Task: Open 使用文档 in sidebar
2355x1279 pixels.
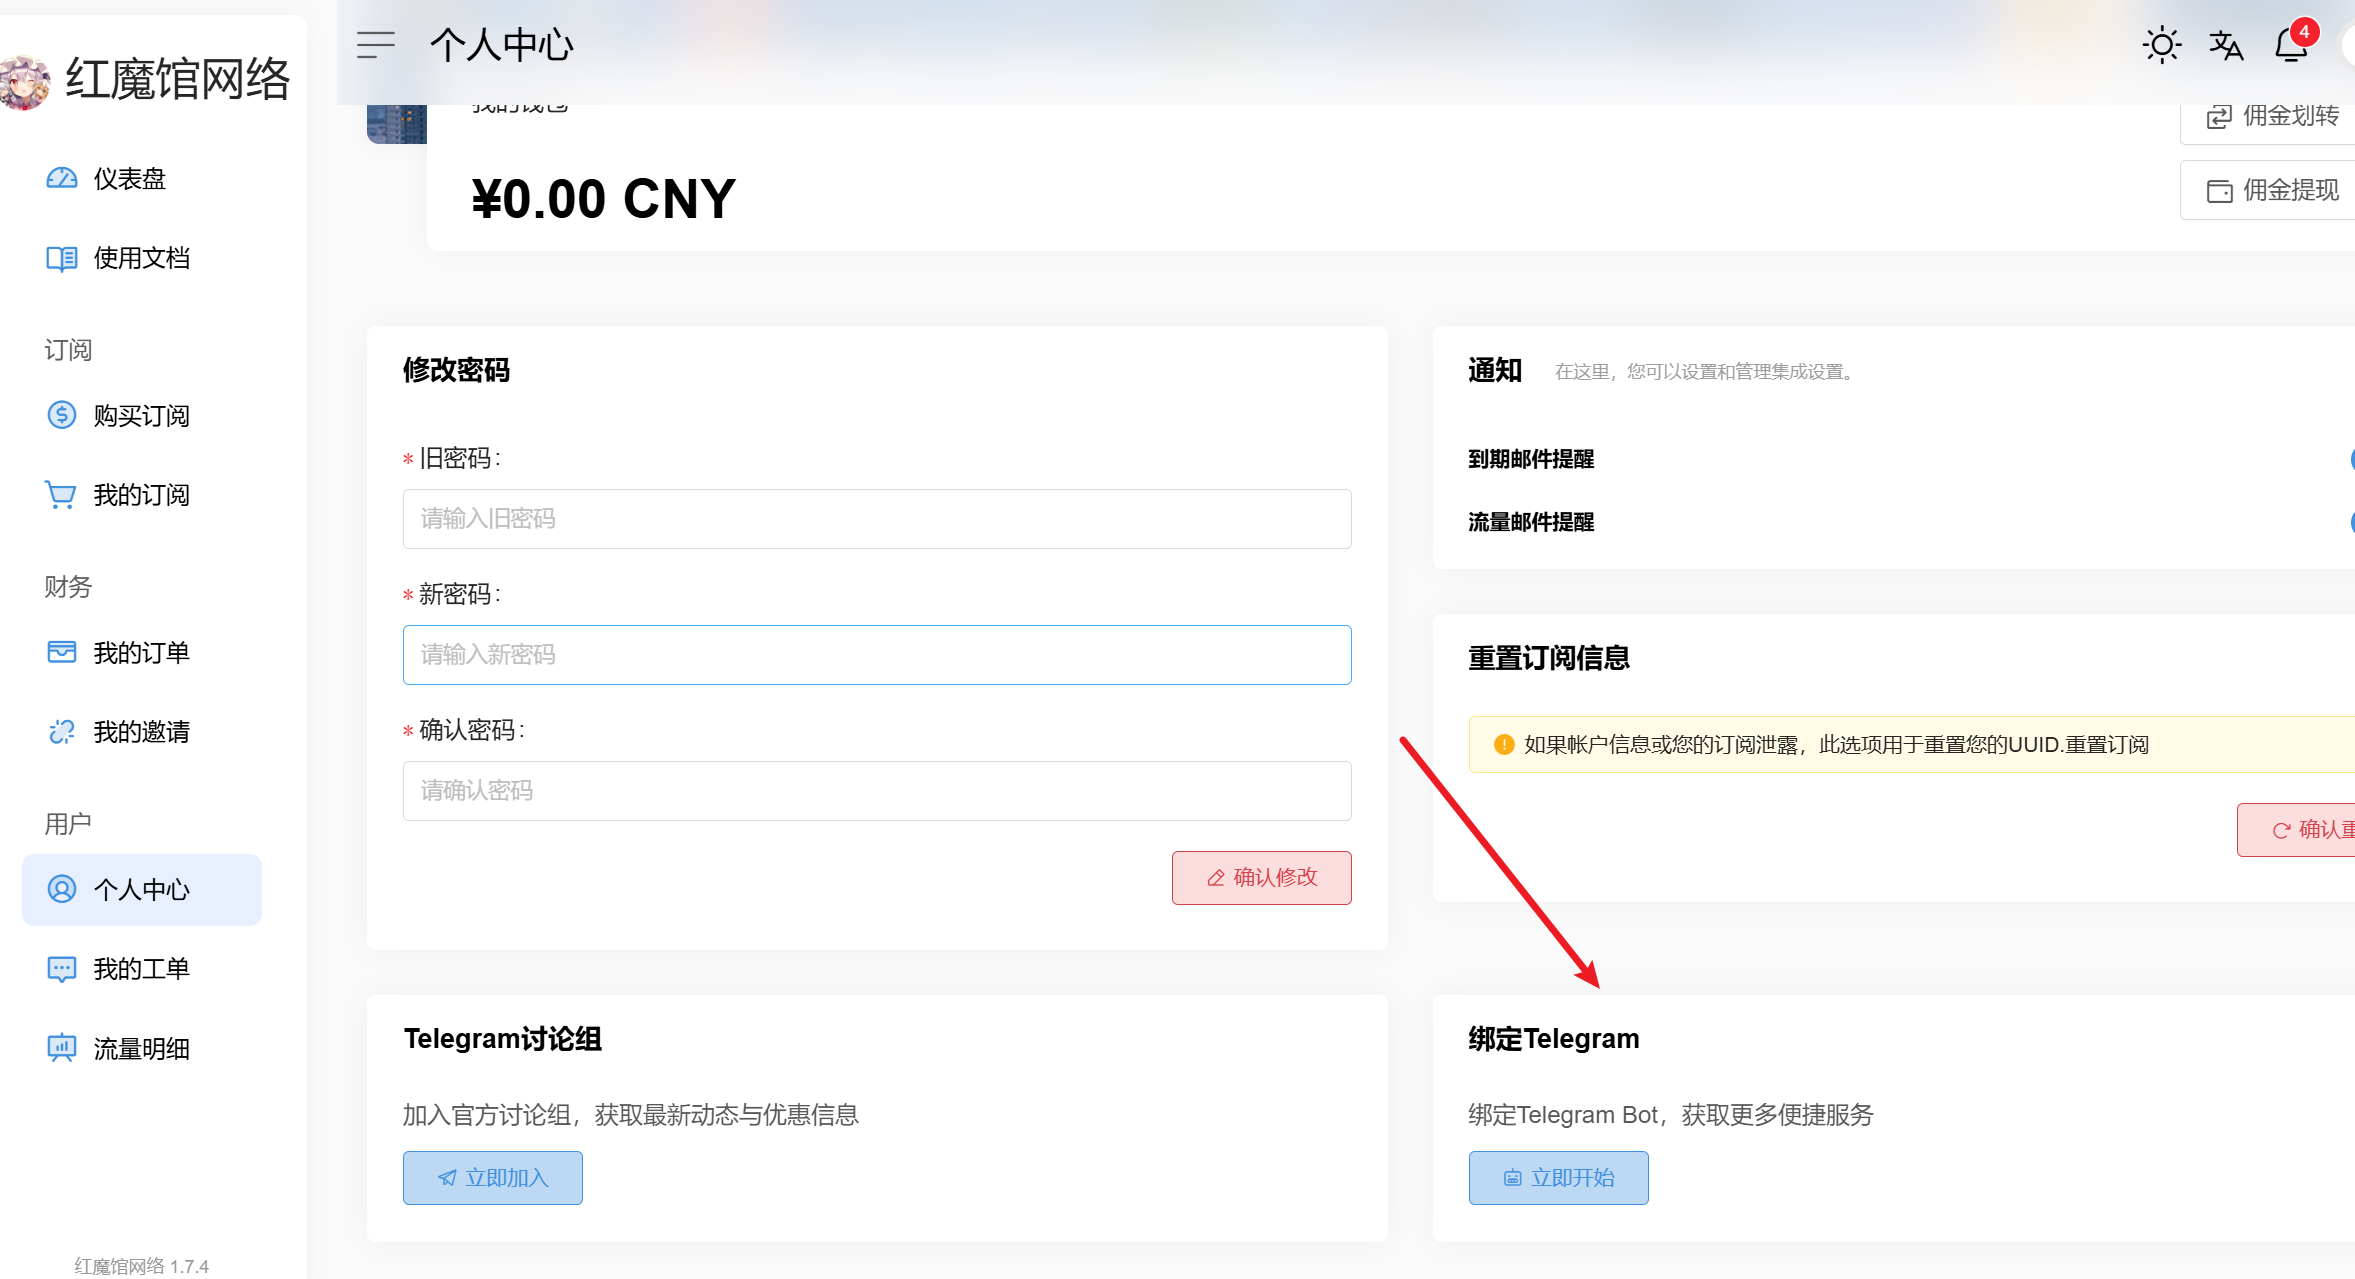Action: 141,258
